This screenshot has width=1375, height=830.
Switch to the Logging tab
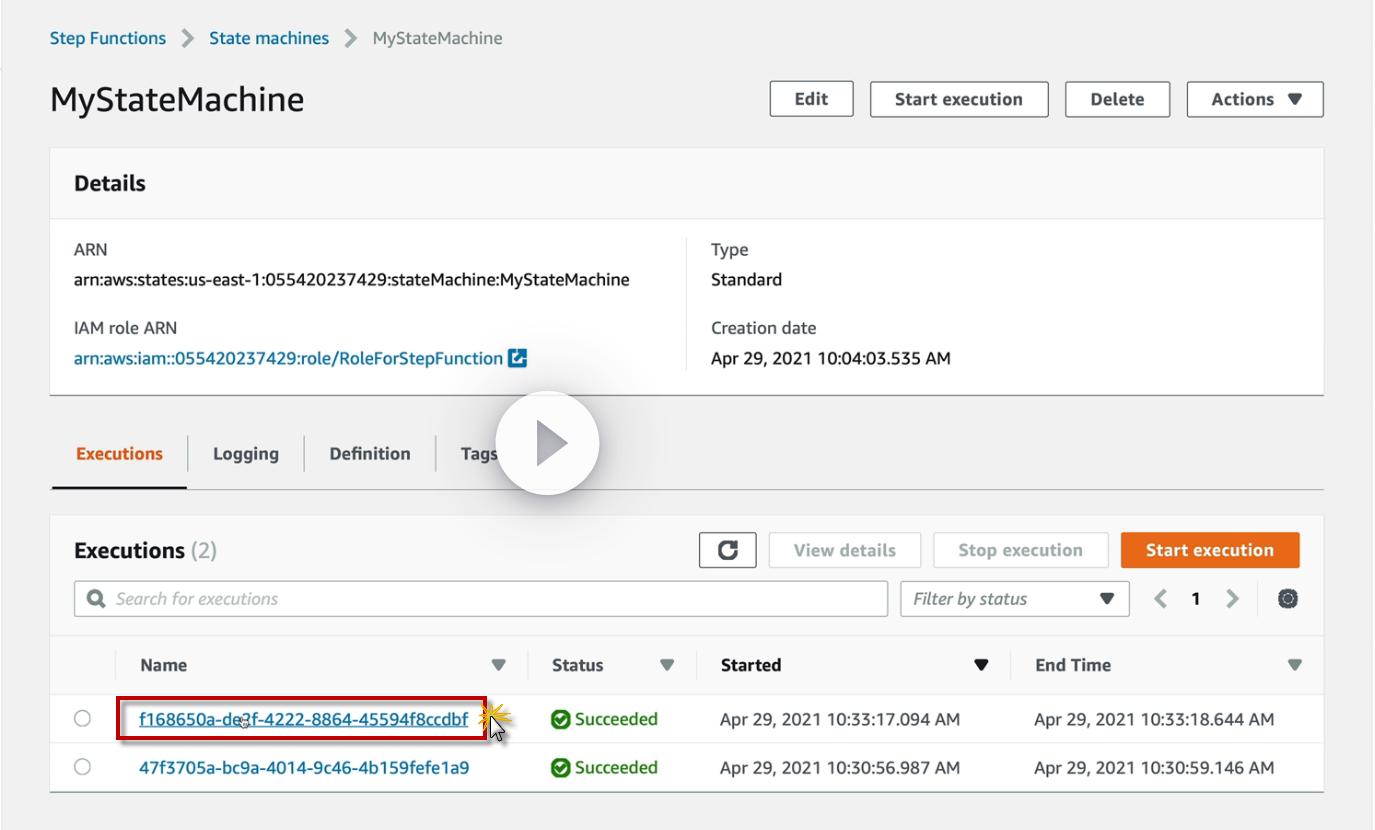tap(246, 454)
